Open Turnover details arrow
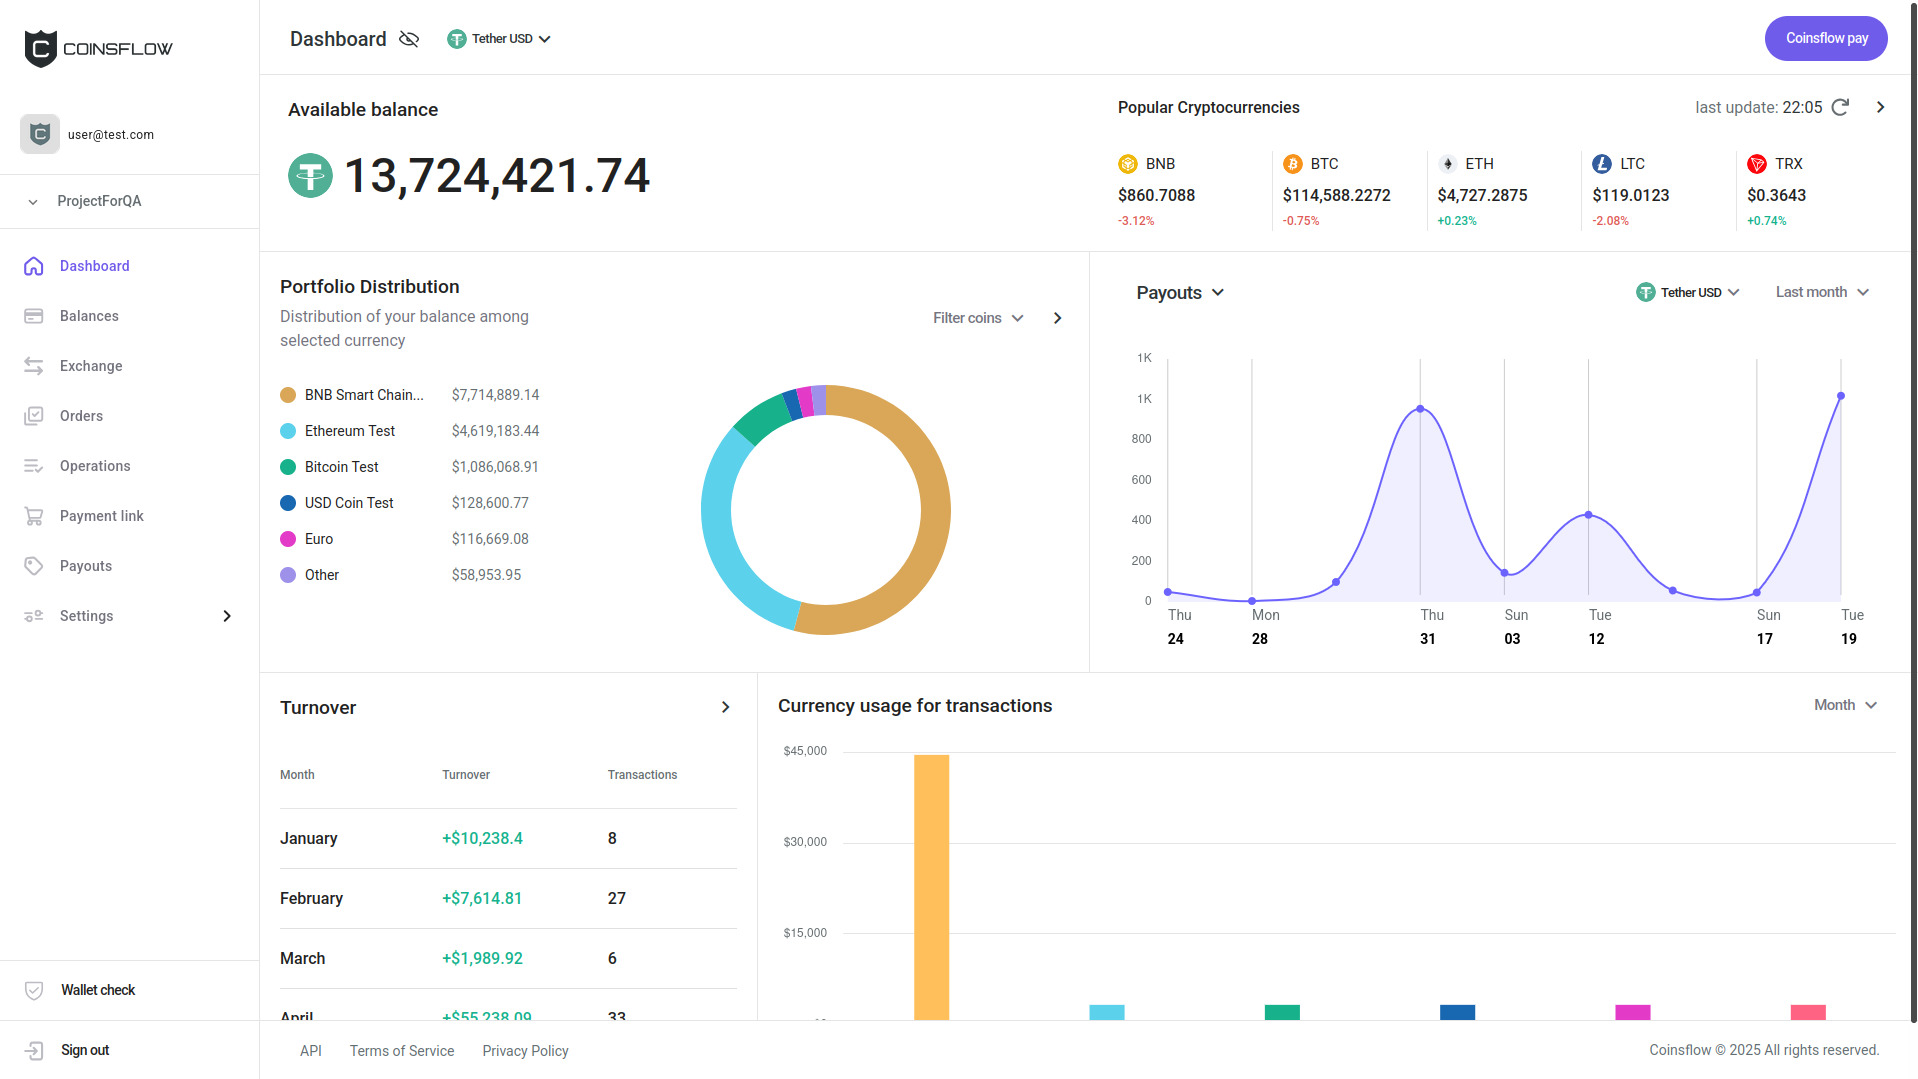The image size is (1918, 1079). 725,707
